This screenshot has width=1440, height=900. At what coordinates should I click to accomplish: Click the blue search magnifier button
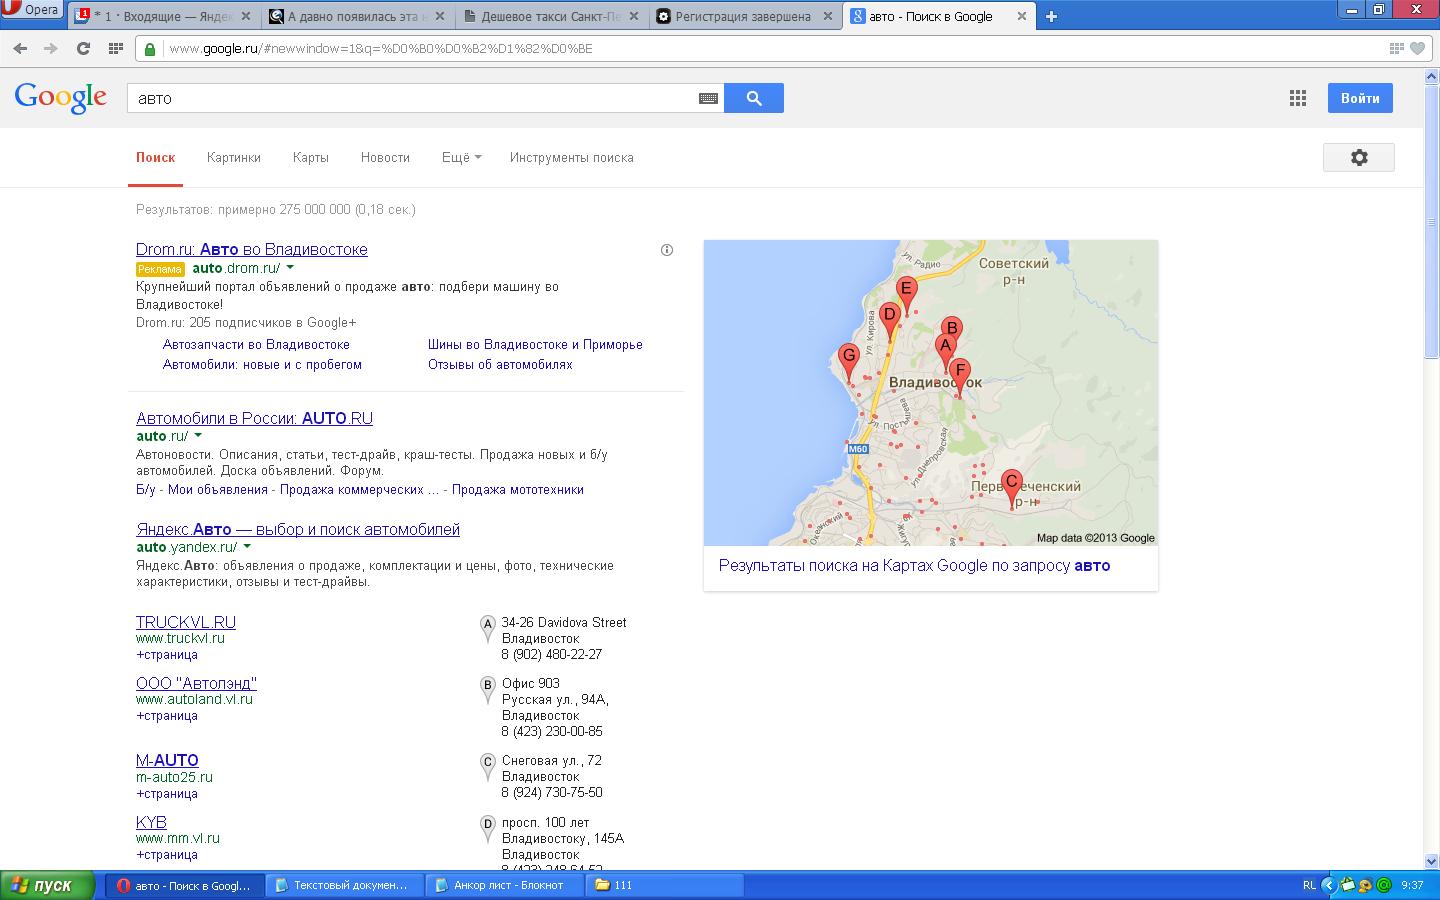pyautogui.click(x=753, y=98)
